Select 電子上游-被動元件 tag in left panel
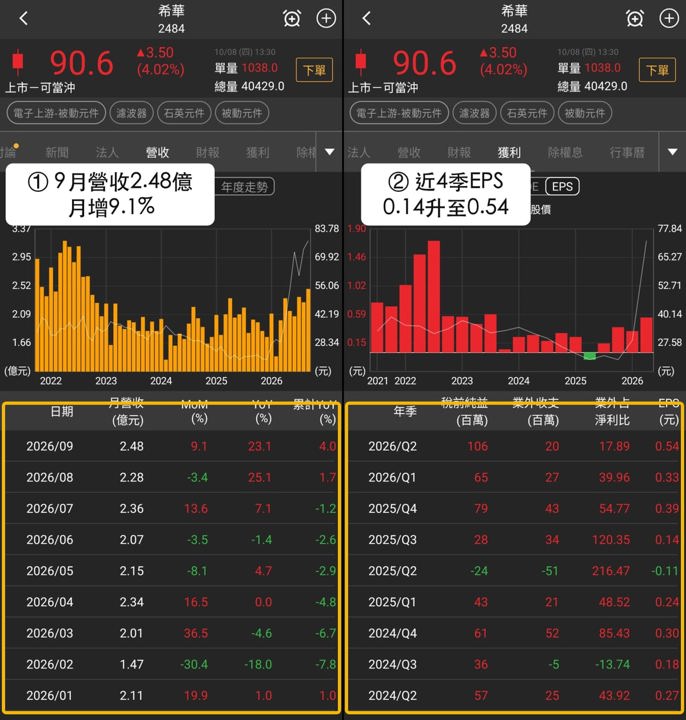This screenshot has height=720, width=686. tap(56, 113)
